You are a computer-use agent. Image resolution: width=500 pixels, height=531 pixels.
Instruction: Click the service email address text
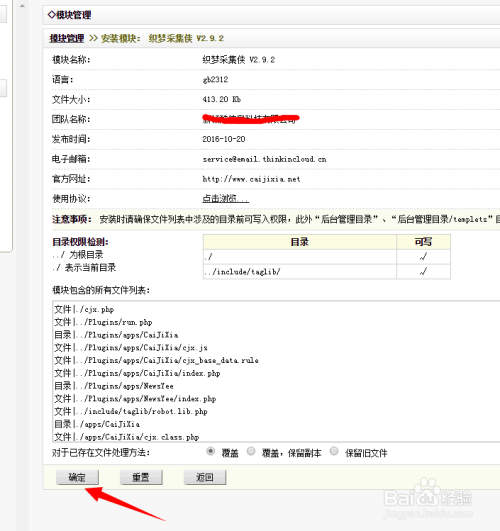click(x=265, y=159)
